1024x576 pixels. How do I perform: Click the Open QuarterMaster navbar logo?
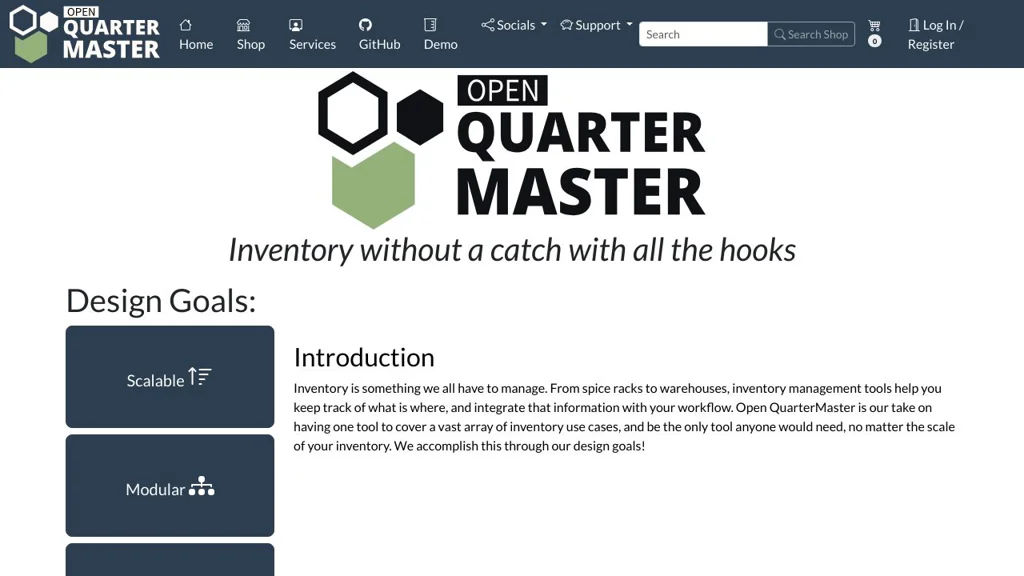(x=85, y=34)
